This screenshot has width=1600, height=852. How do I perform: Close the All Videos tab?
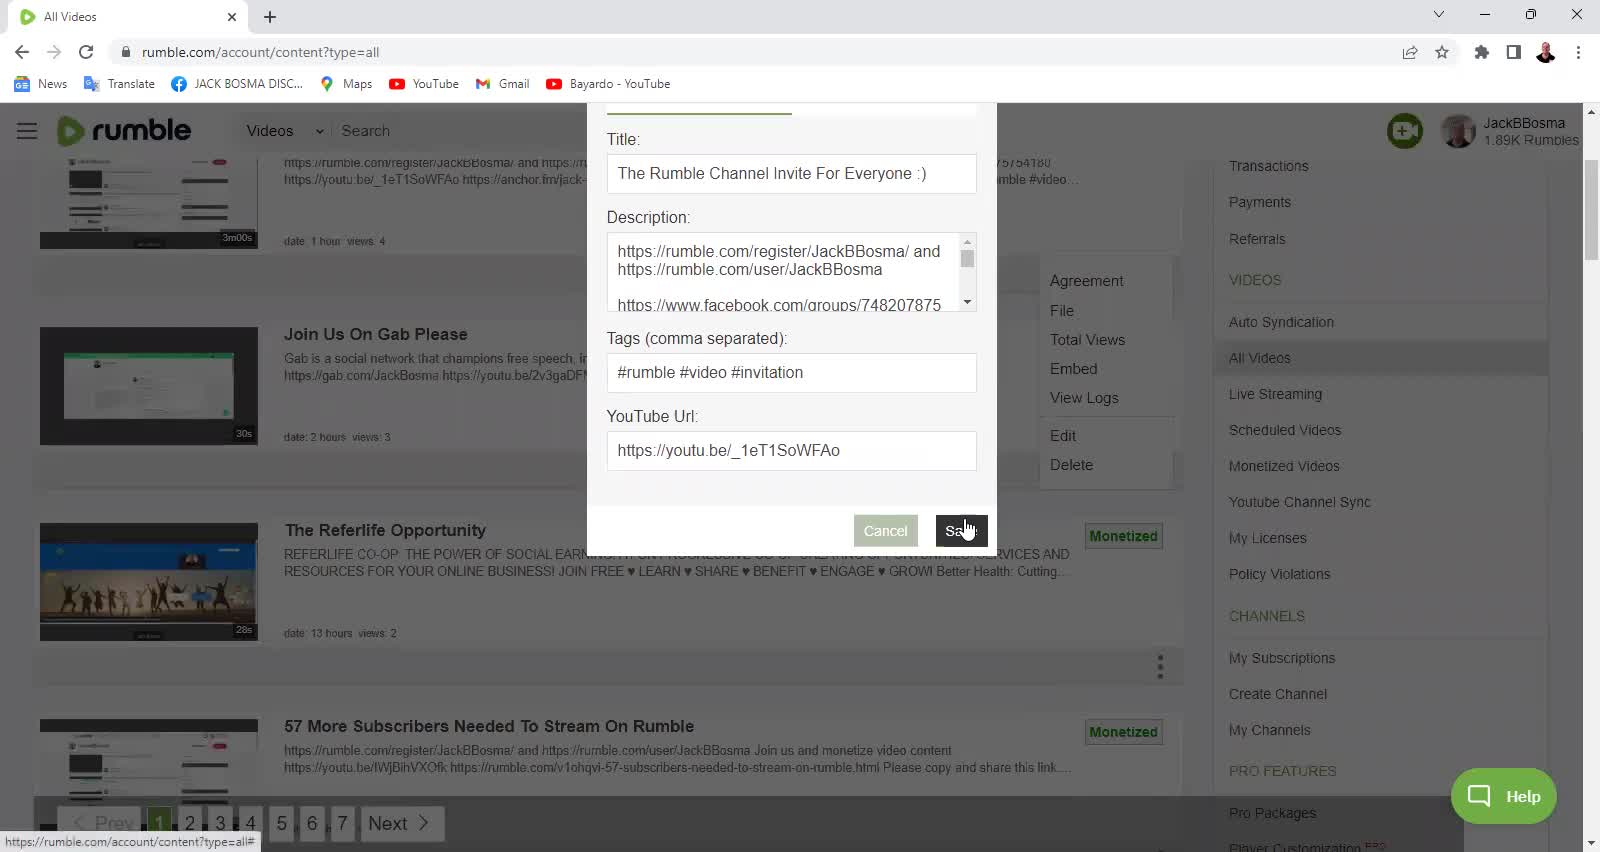click(x=232, y=17)
